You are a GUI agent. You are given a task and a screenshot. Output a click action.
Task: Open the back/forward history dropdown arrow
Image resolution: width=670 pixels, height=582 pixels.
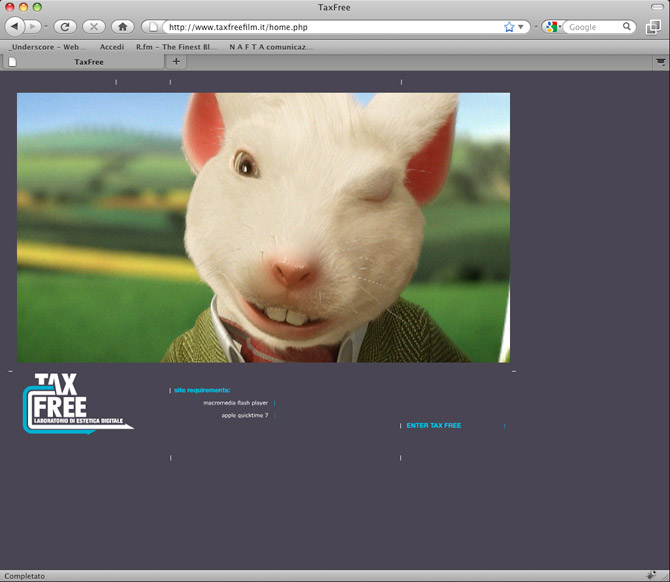pyautogui.click(x=46, y=27)
